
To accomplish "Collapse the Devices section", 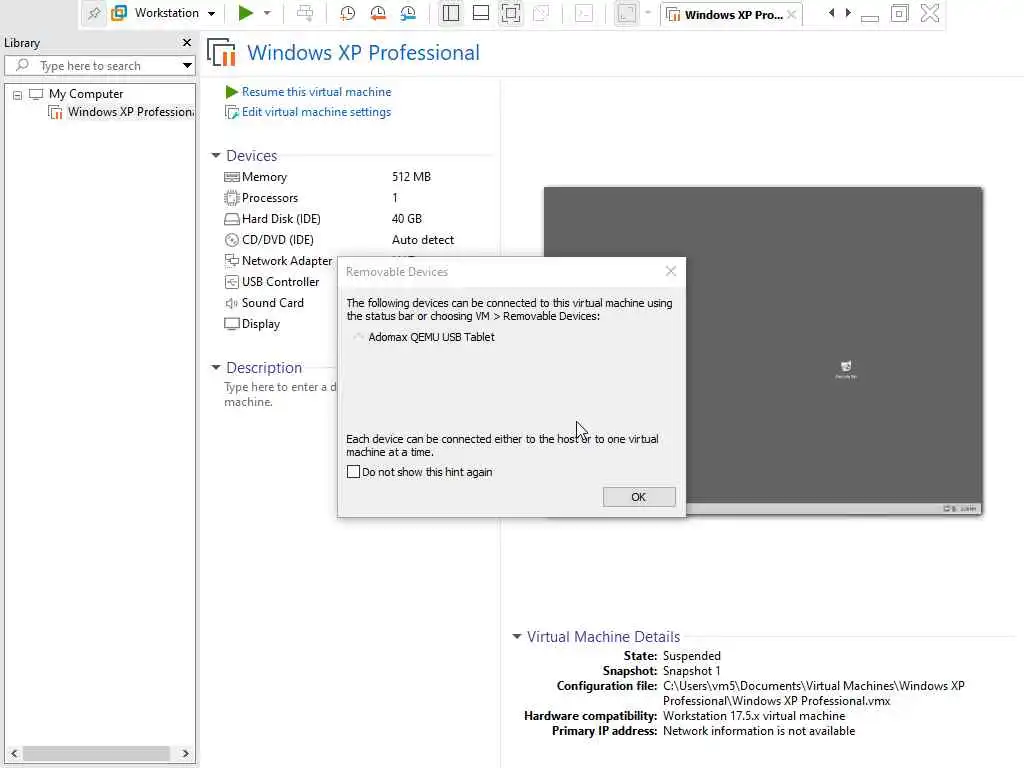I will pyautogui.click(x=216, y=155).
